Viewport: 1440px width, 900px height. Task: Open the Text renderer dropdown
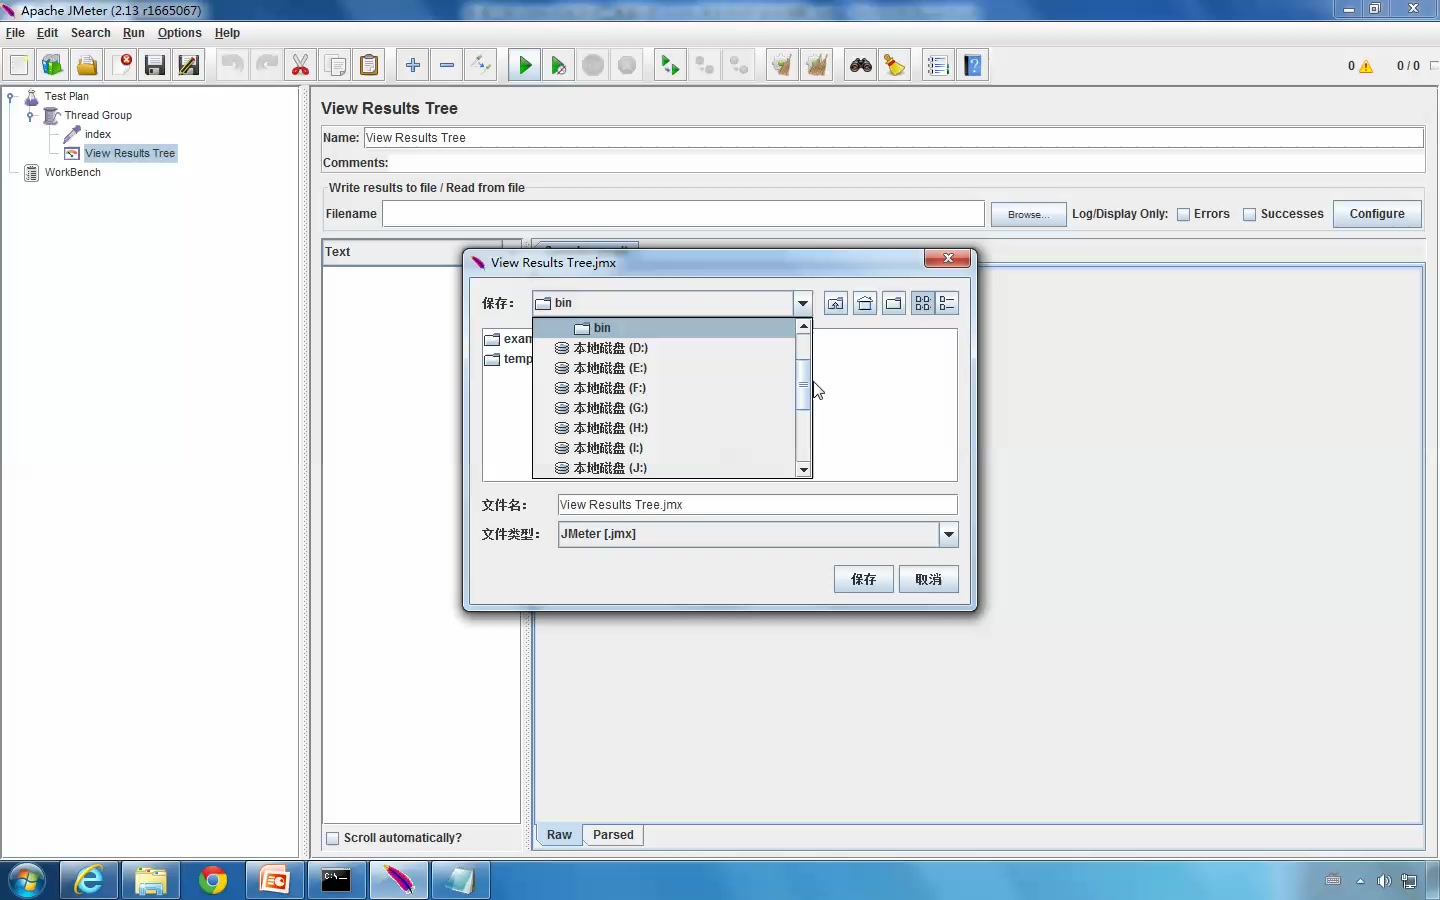click(511, 252)
